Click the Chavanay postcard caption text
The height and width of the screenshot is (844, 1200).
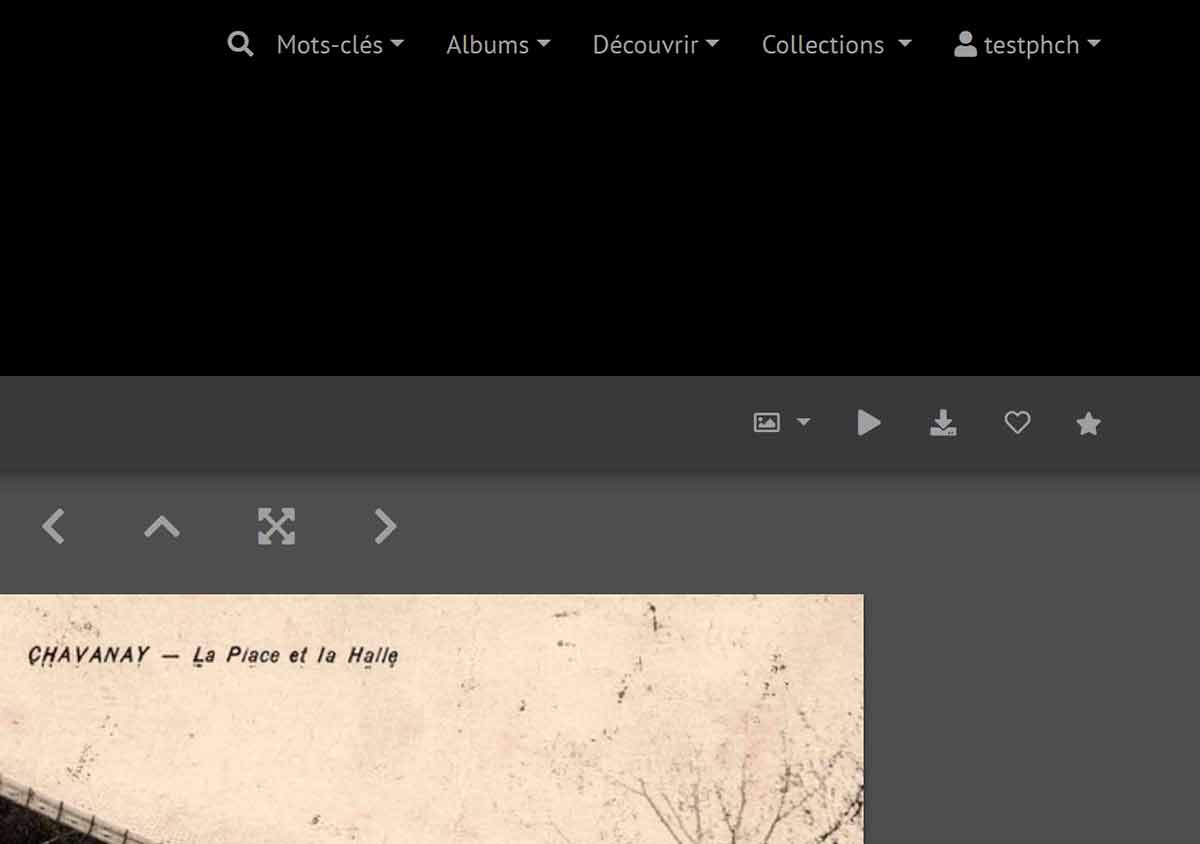pyautogui.click(x=213, y=656)
